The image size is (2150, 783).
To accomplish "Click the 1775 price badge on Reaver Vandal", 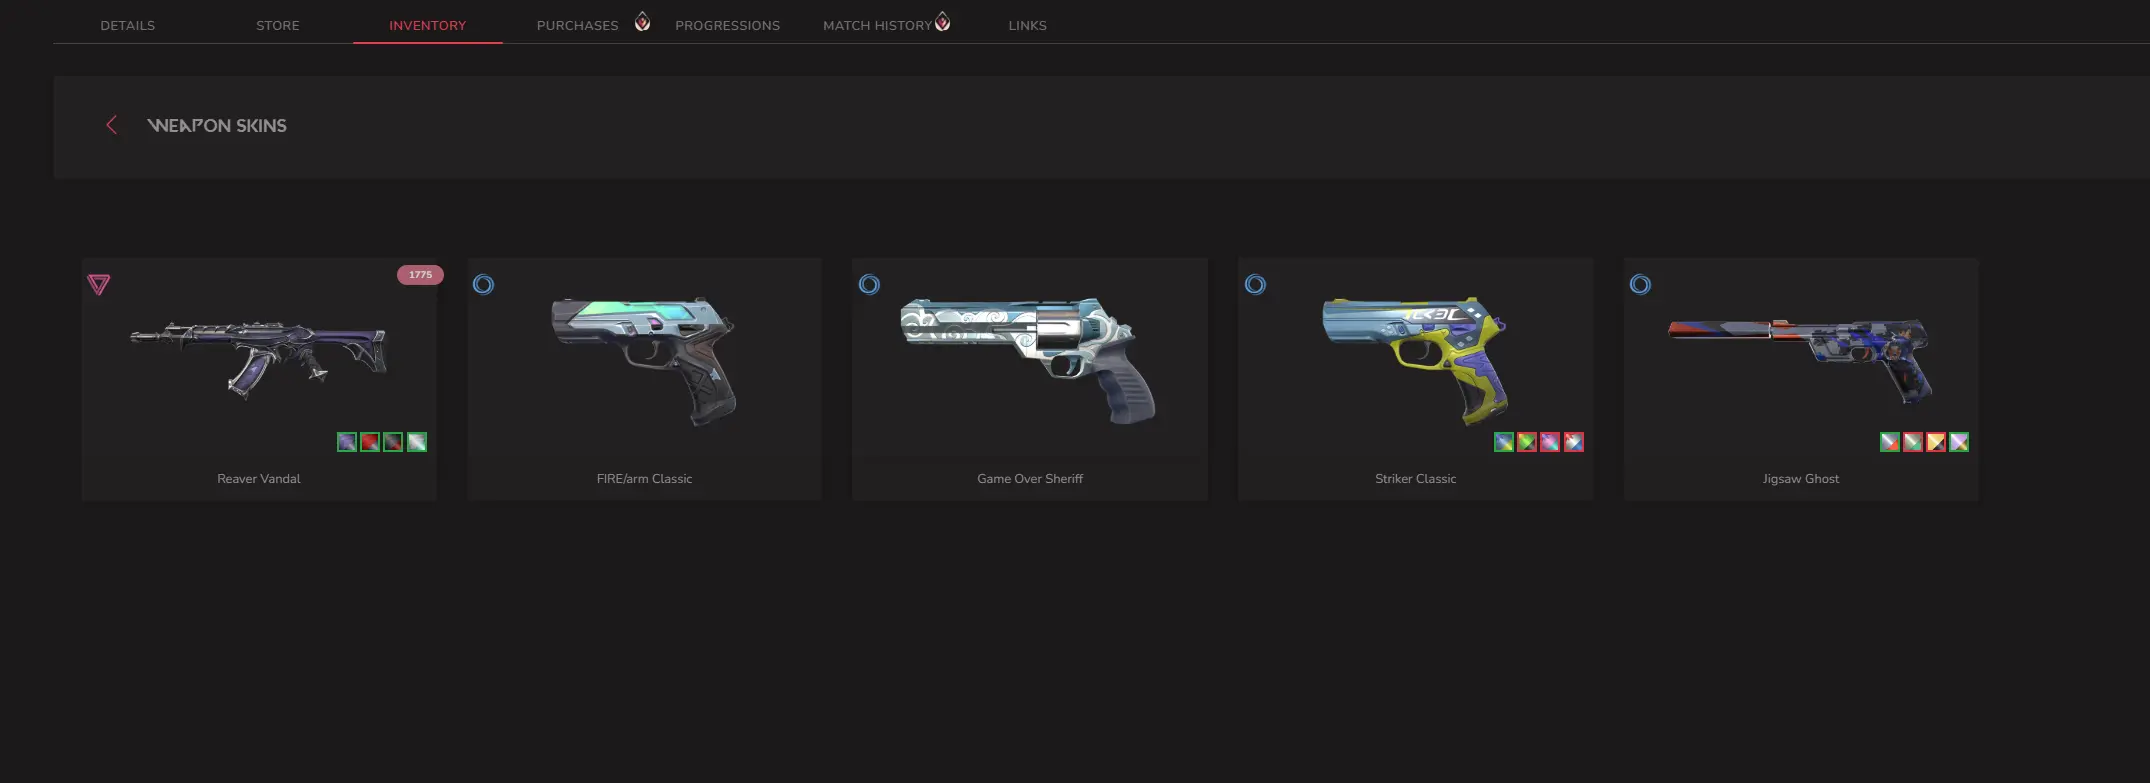I will (x=421, y=275).
